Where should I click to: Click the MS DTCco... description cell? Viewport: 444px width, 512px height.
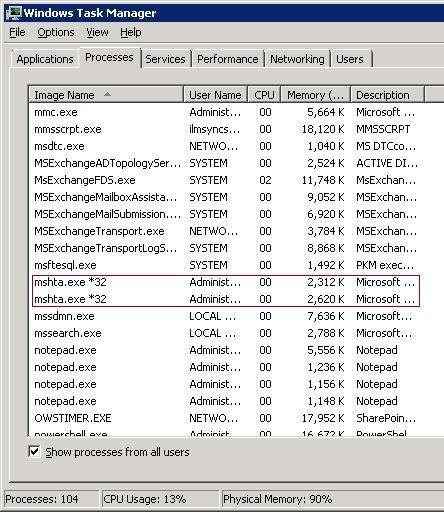click(x=386, y=146)
